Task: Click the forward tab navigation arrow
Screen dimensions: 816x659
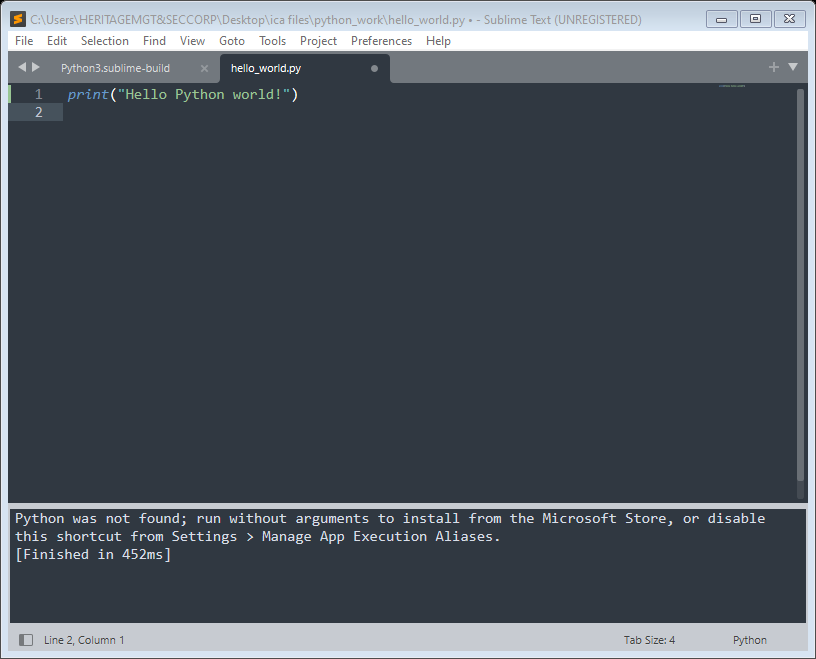Action: pyautogui.click(x=37, y=67)
